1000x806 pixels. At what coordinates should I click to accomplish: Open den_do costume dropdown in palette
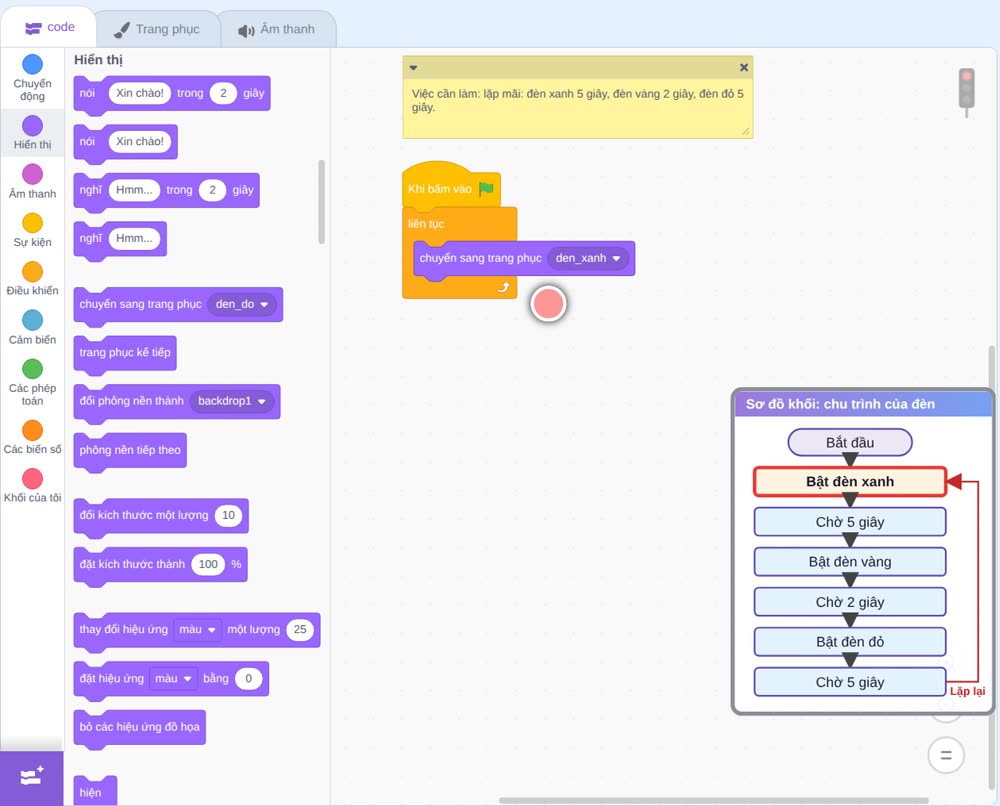[242, 304]
